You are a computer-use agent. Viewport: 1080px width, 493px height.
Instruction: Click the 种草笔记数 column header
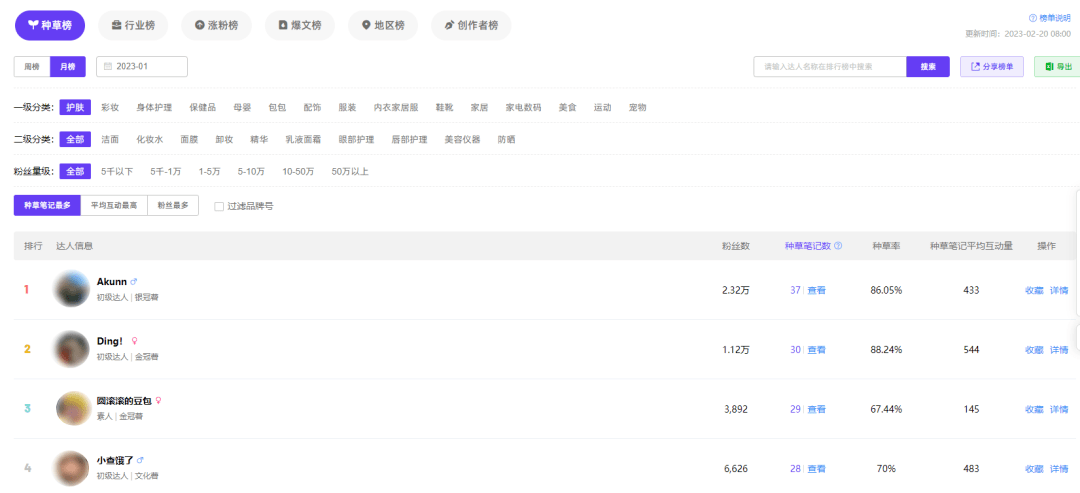coord(808,246)
